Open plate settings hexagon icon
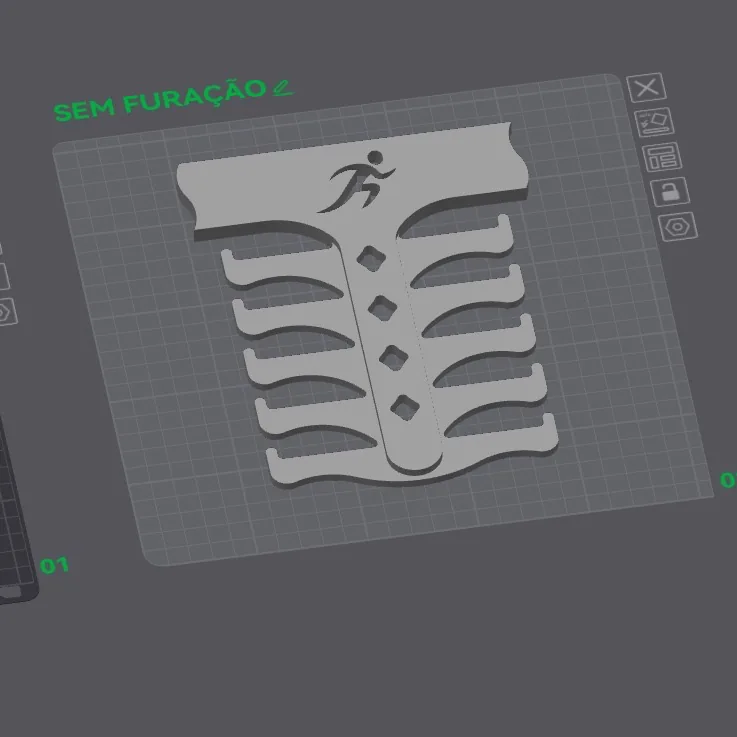 click(x=678, y=227)
